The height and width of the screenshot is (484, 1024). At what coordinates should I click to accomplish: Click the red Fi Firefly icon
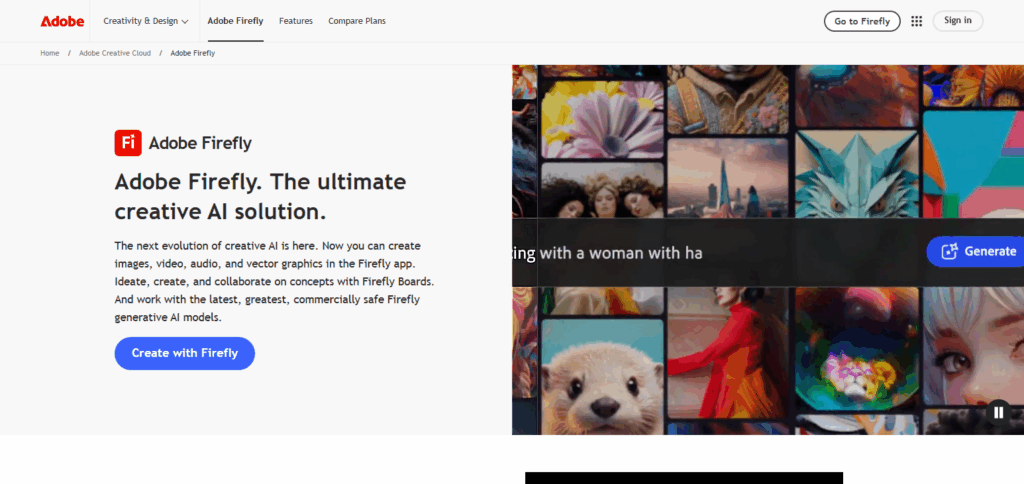[128, 143]
